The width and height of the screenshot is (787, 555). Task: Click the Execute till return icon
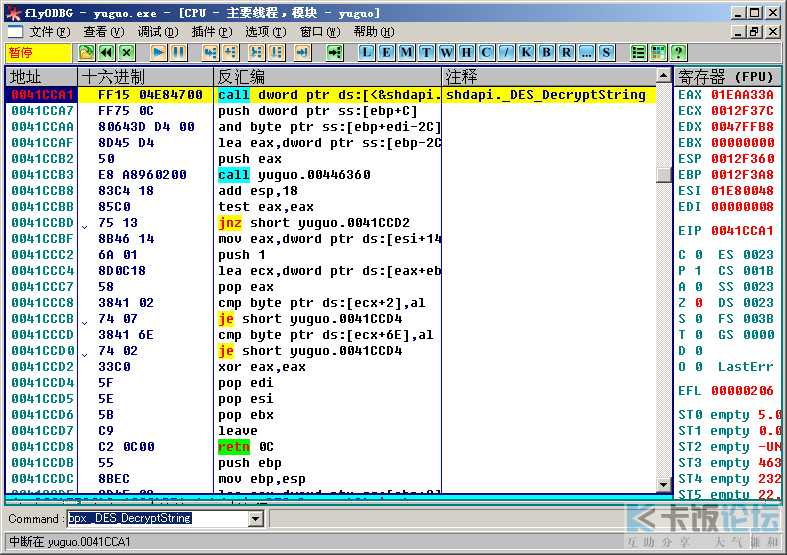[302, 52]
